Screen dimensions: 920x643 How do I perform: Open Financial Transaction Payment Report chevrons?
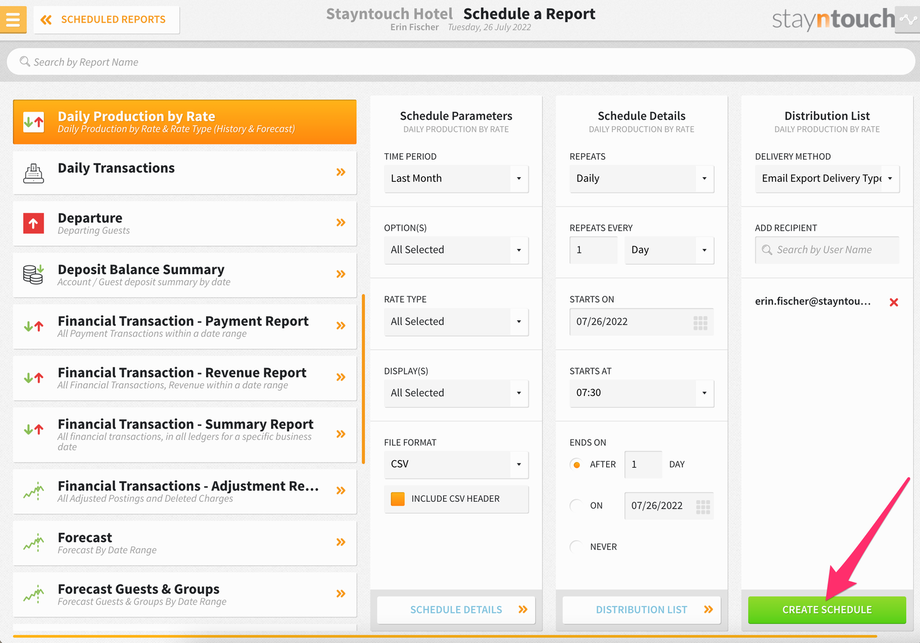point(340,326)
